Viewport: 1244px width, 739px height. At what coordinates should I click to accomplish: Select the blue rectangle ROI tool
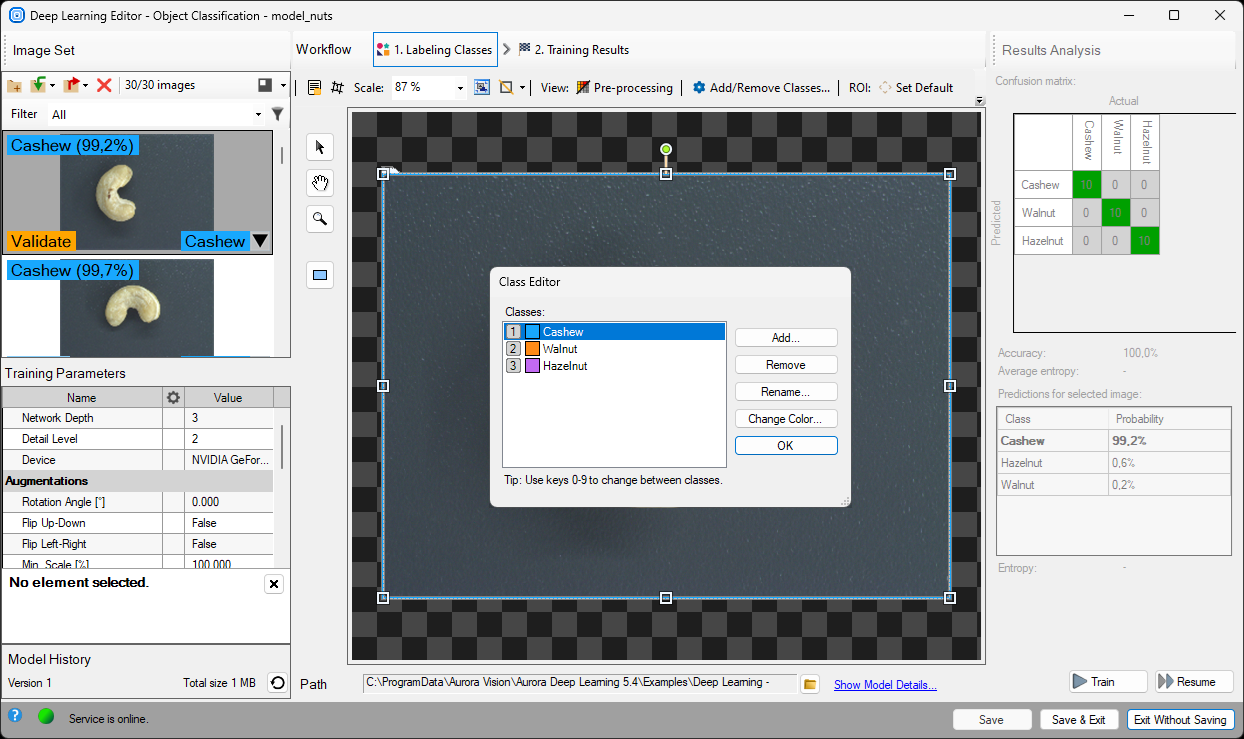point(320,275)
